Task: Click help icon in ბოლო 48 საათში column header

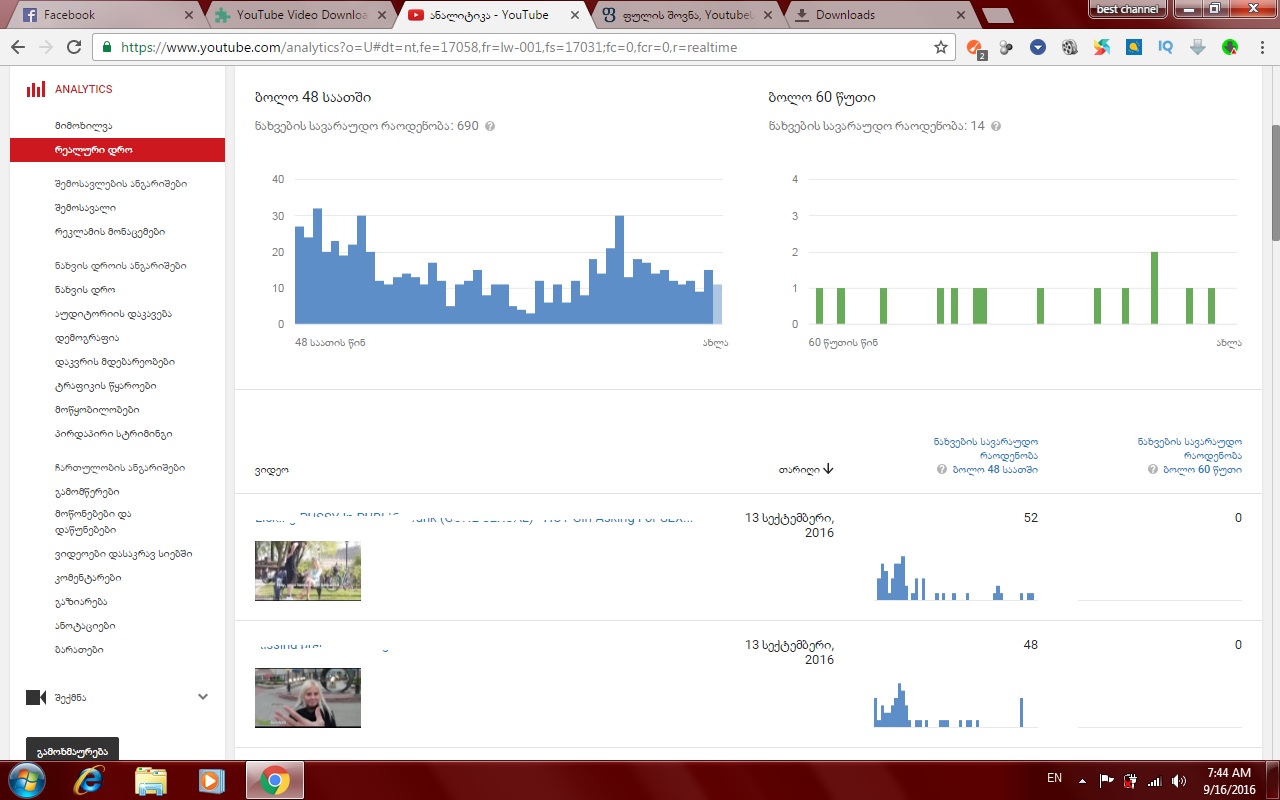Action: (942, 469)
